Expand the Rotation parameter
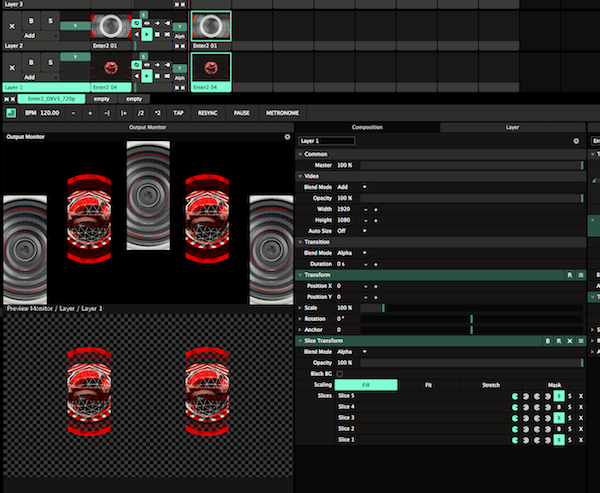Image resolution: width=600 pixels, height=493 pixels. click(x=300, y=318)
